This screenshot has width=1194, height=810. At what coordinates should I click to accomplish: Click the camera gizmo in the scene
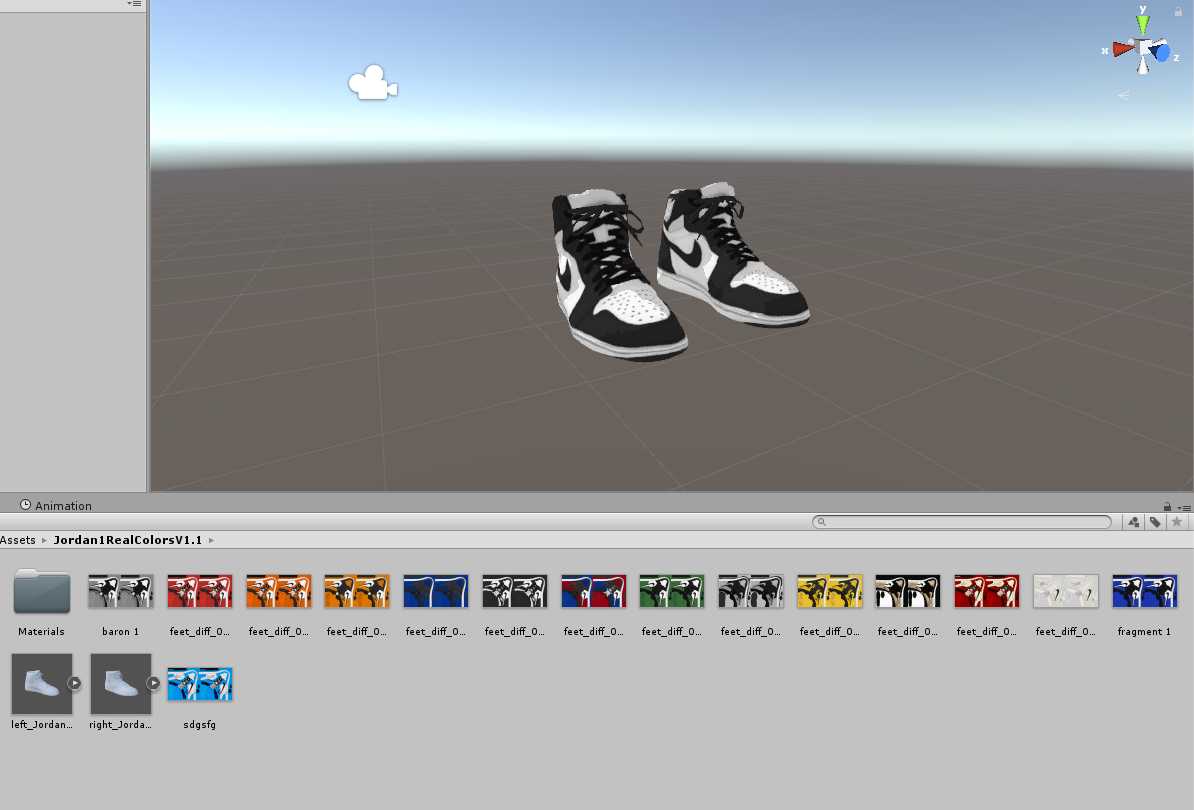[372, 84]
